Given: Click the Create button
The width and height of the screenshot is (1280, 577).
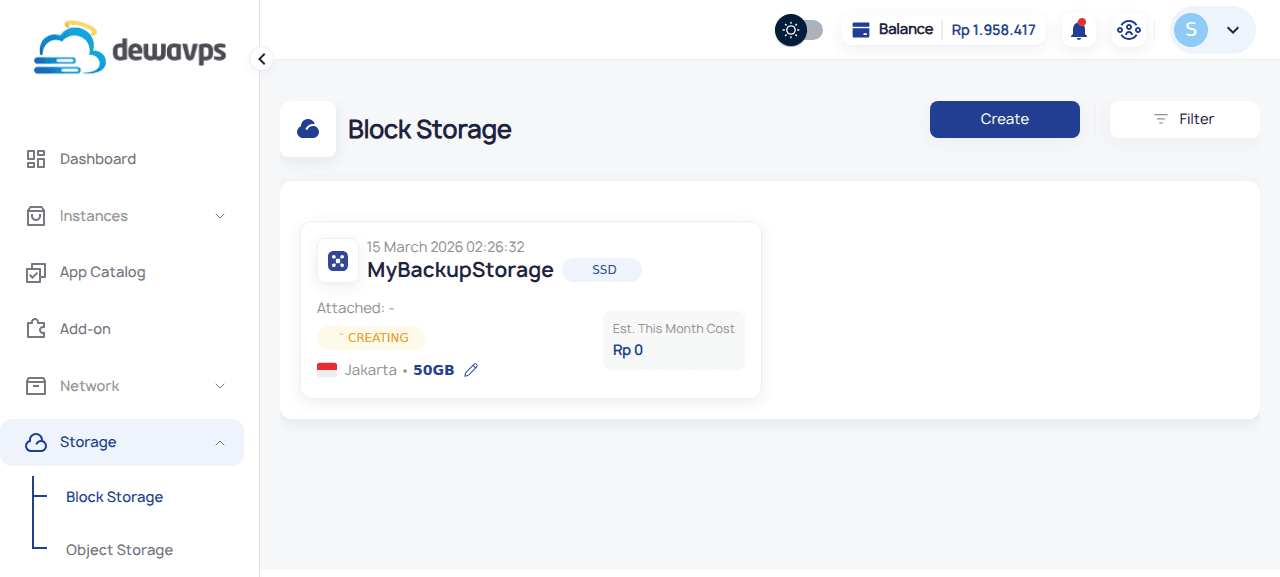Looking at the screenshot, I should coord(1004,119).
